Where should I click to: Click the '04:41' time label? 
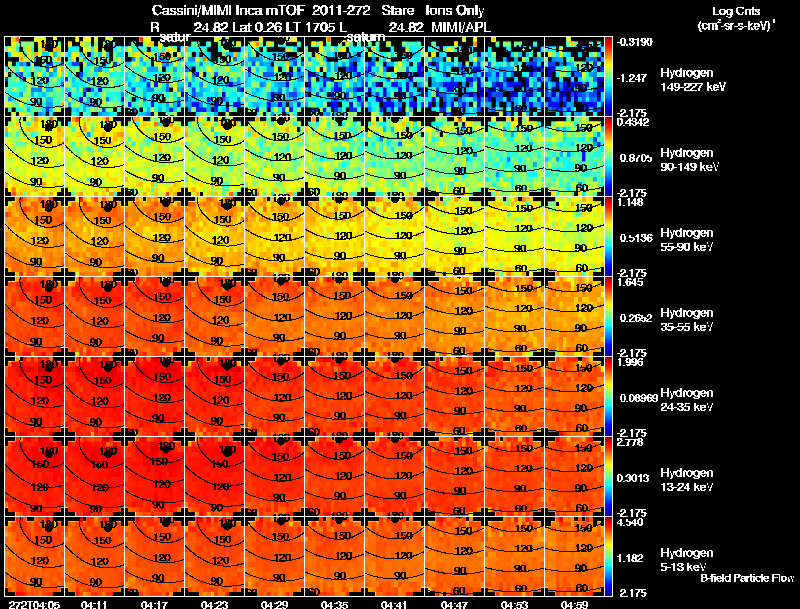[394, 604]
